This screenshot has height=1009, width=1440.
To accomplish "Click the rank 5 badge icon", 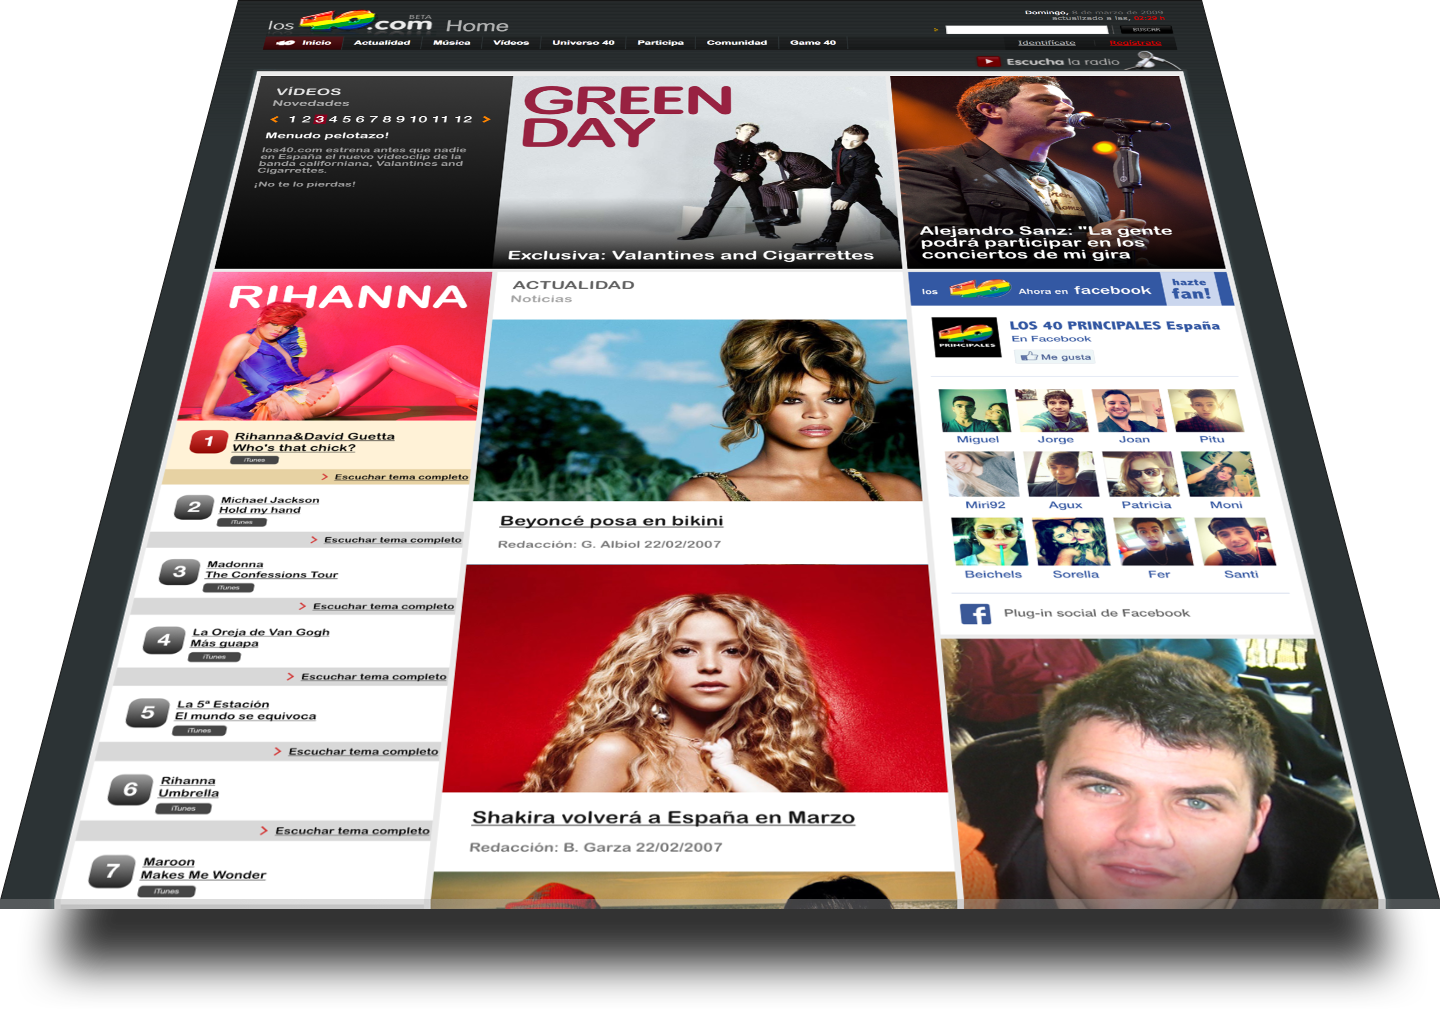I will pyautogui.click(x=148, y=713).
